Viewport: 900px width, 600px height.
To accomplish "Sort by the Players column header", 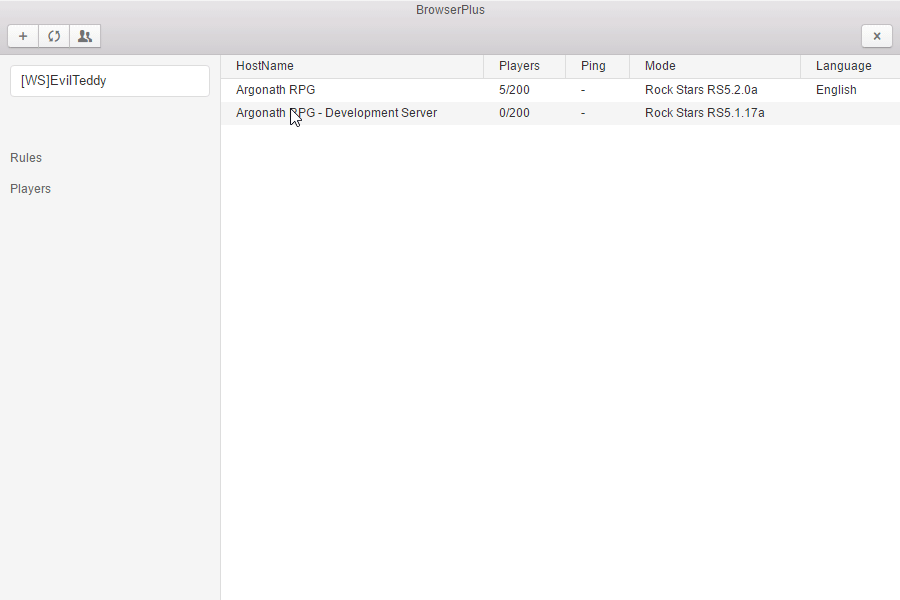I will pos(524,66).
